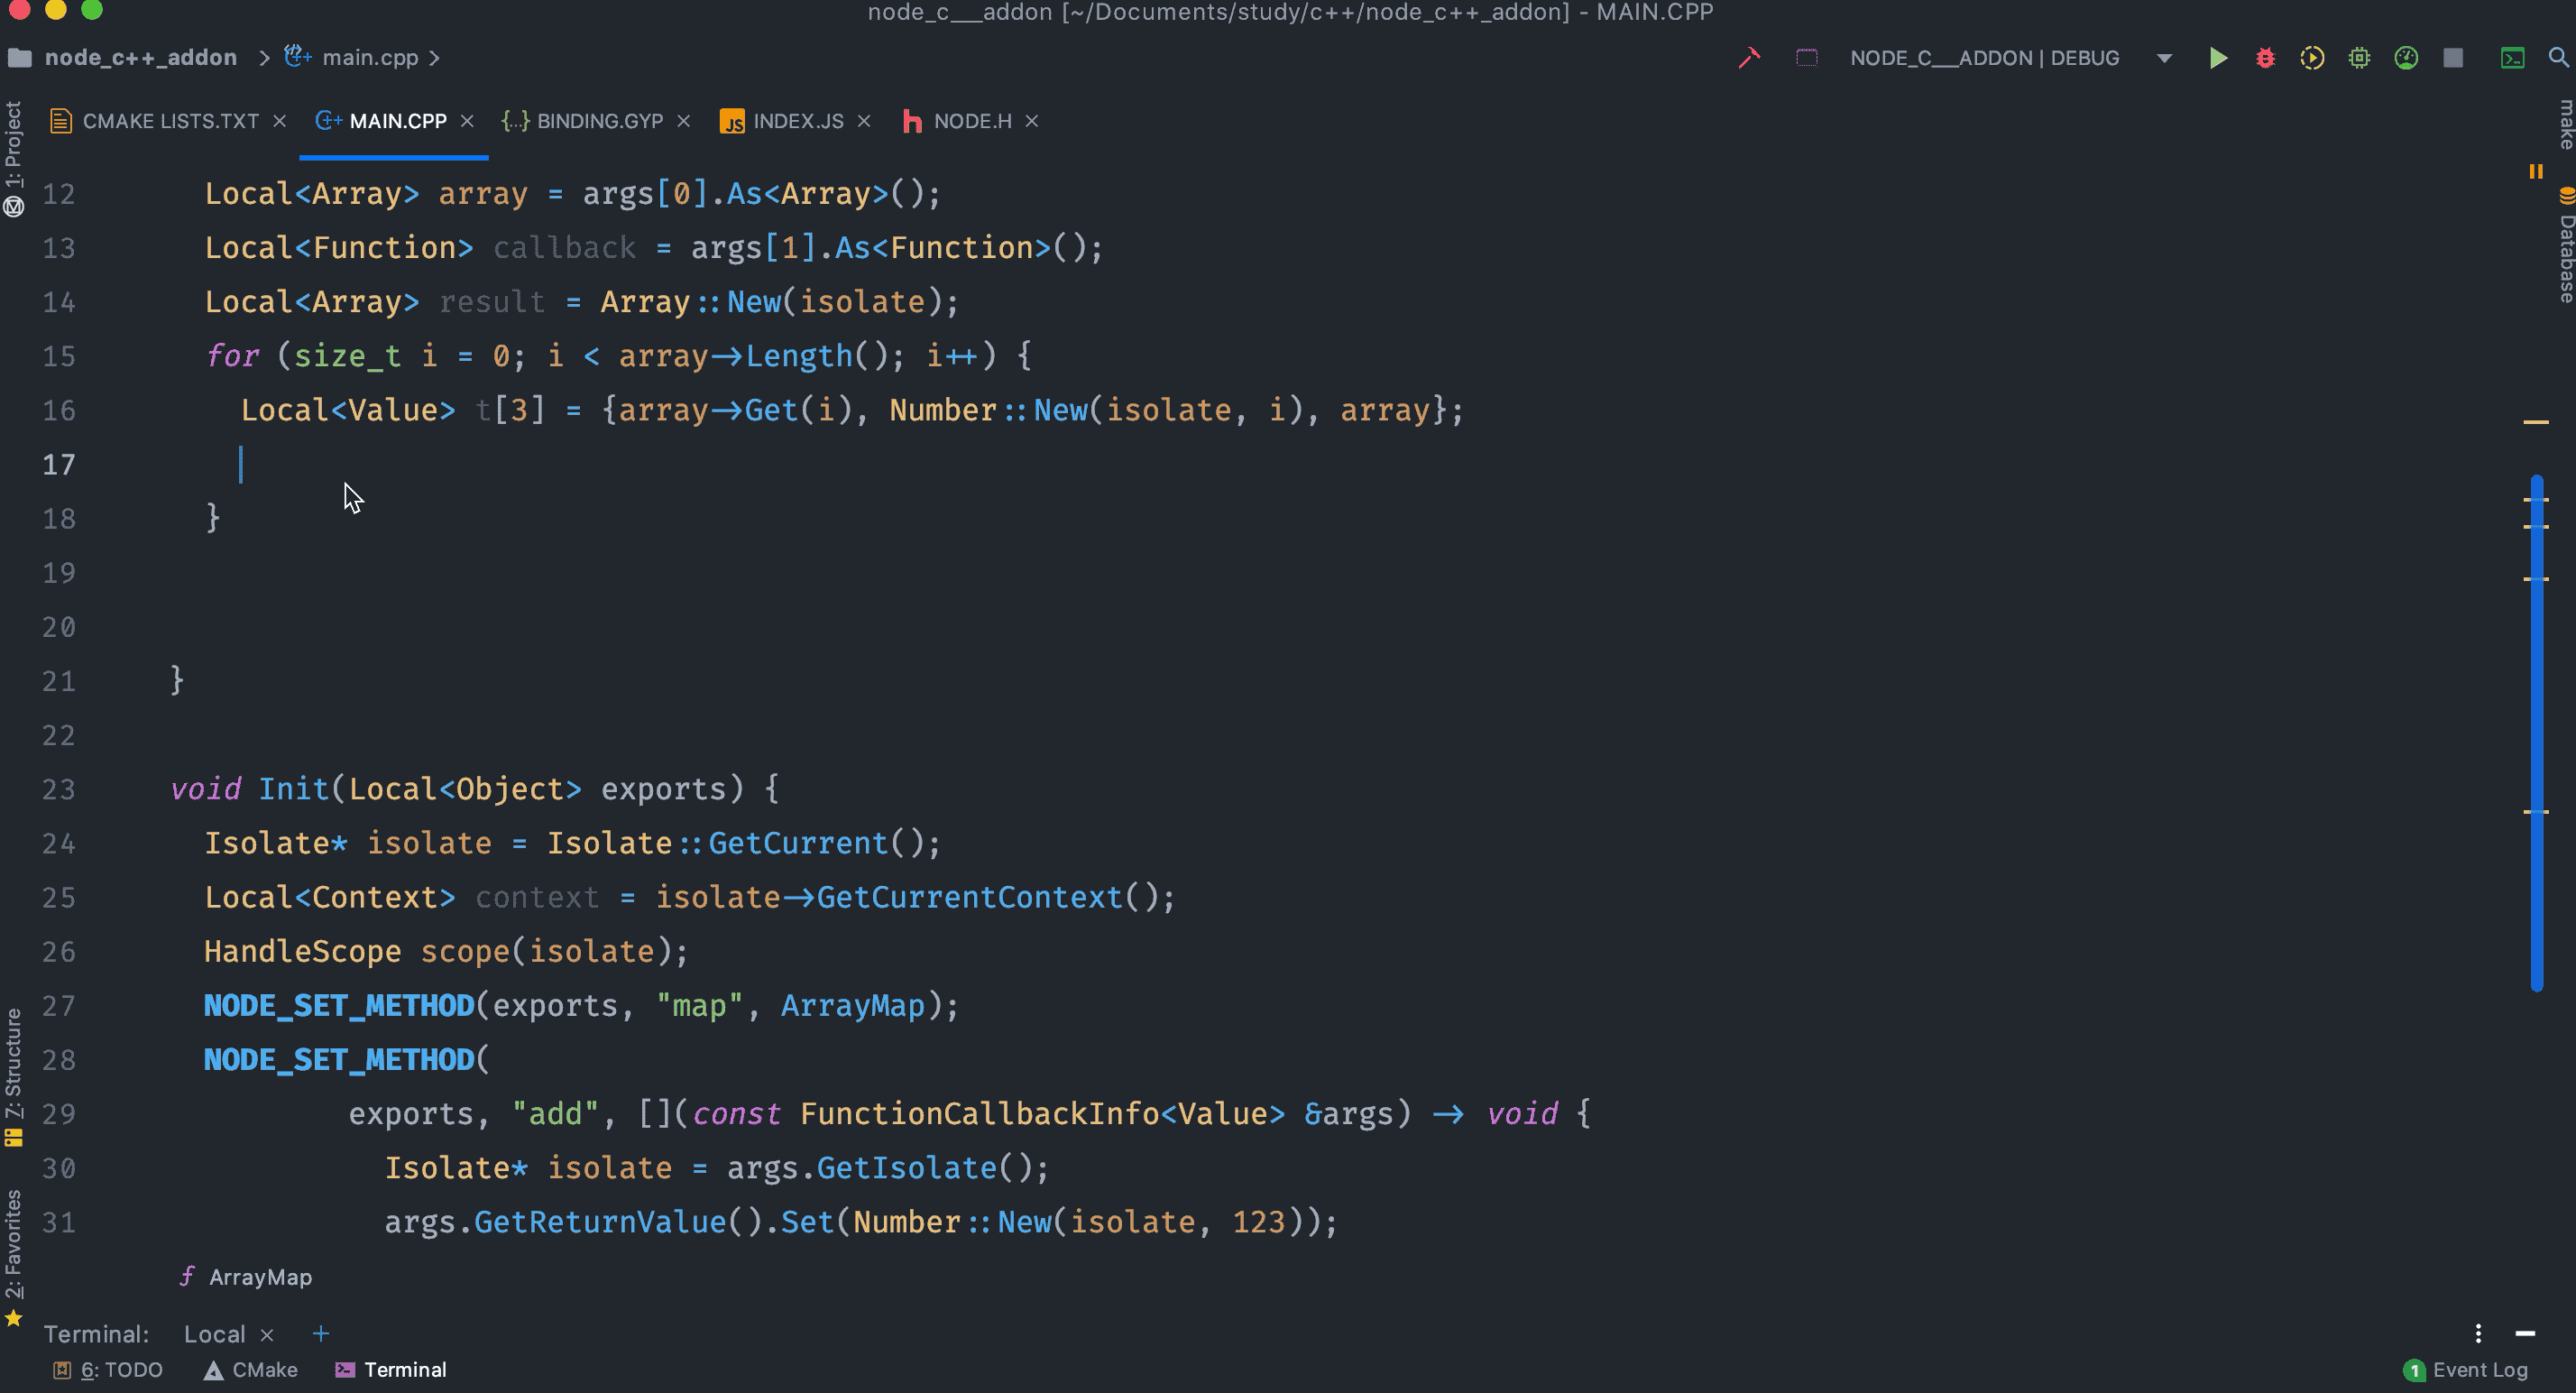Toggle the Project tool window
The image size is (2576, 1393).
coord(13,145)
